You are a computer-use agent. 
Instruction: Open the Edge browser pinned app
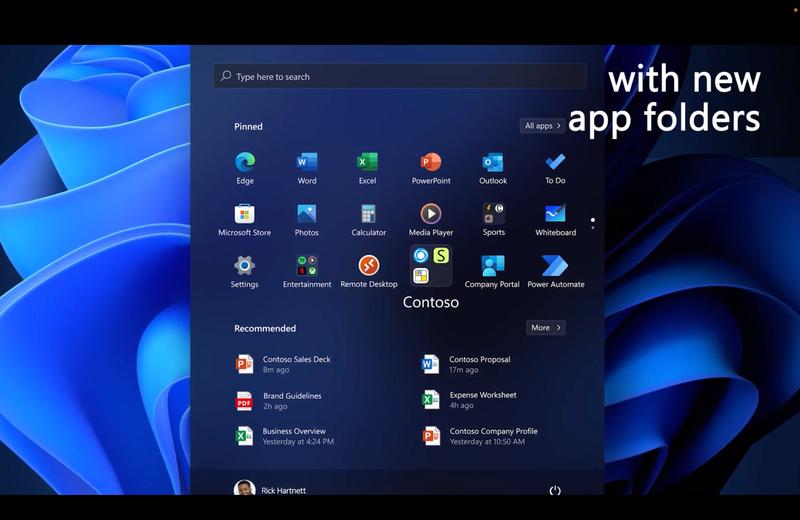point(245,168)
